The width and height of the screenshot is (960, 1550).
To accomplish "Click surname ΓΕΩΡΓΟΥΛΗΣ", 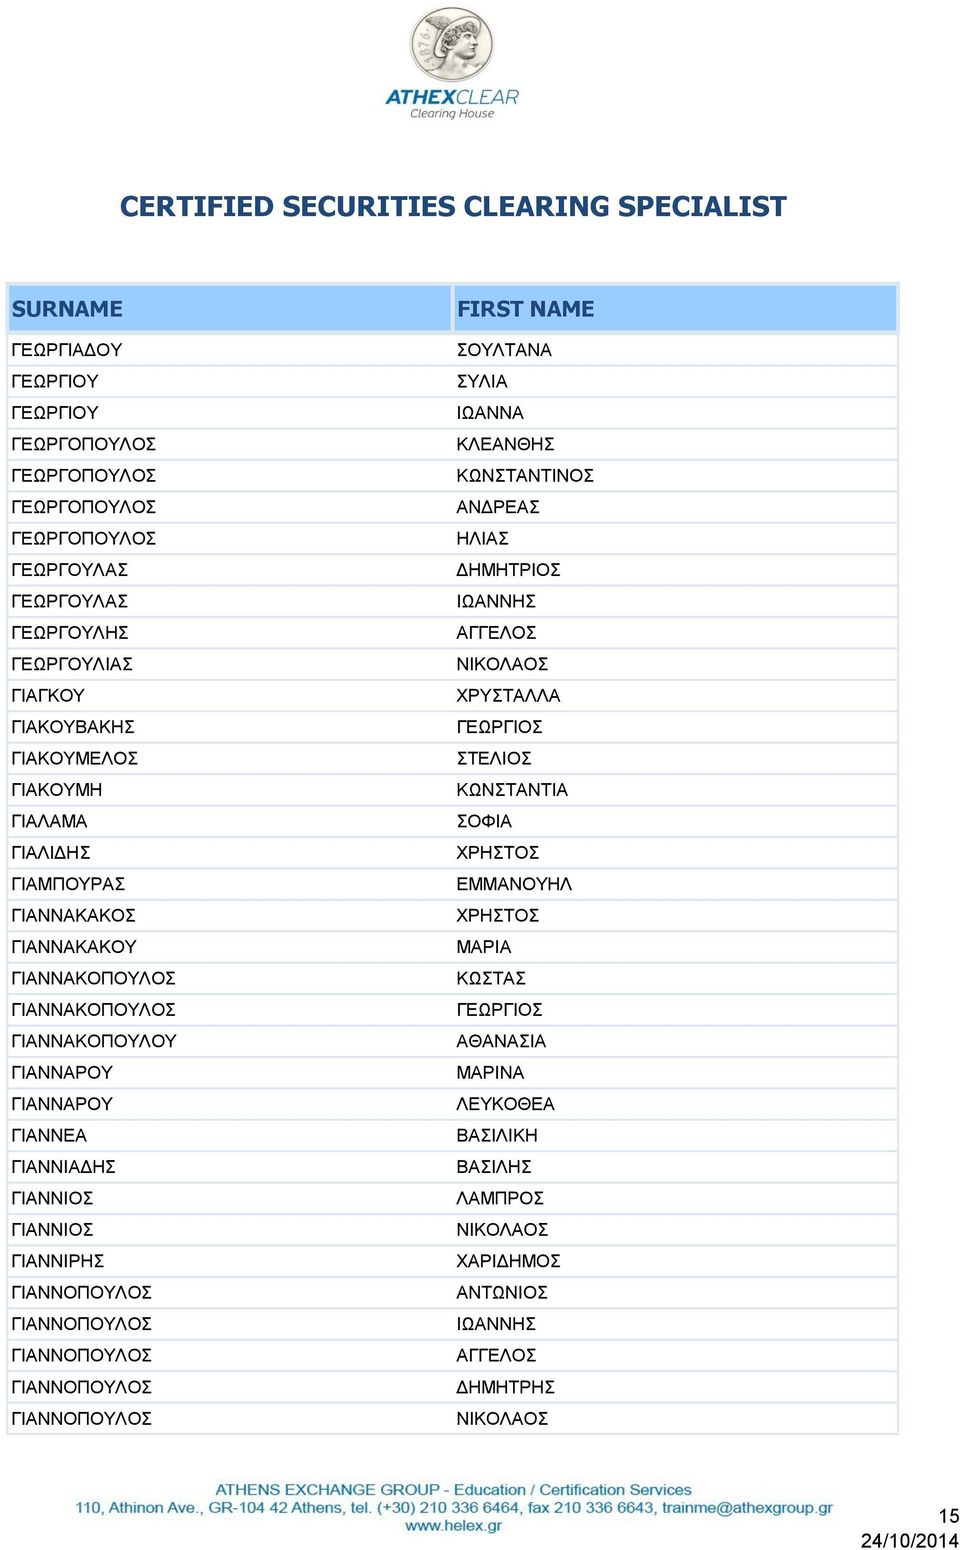I will tap(70, 633).
